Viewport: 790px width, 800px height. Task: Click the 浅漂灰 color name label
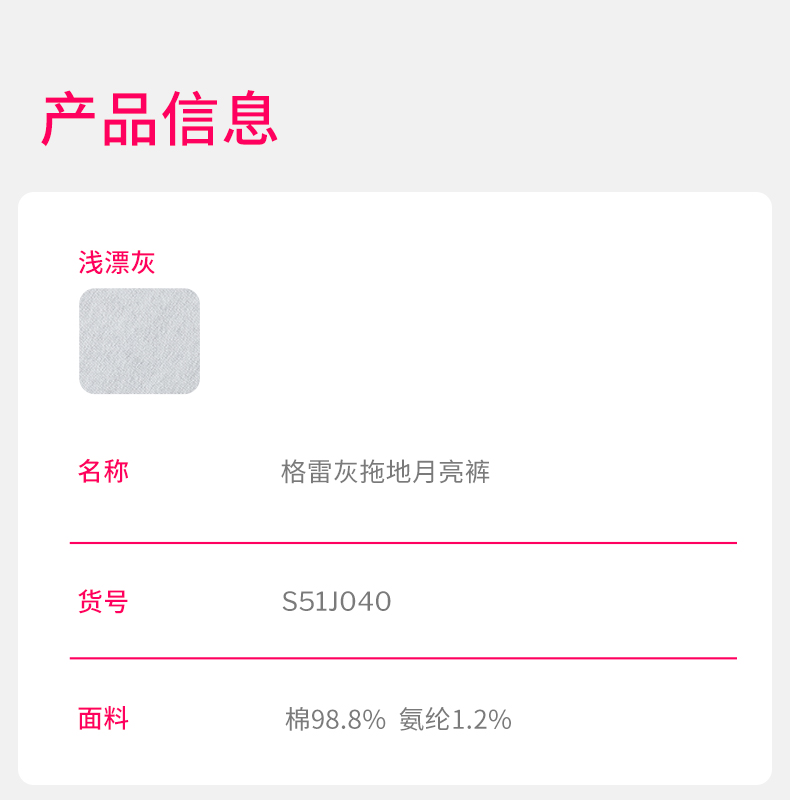tap(117, 263)
